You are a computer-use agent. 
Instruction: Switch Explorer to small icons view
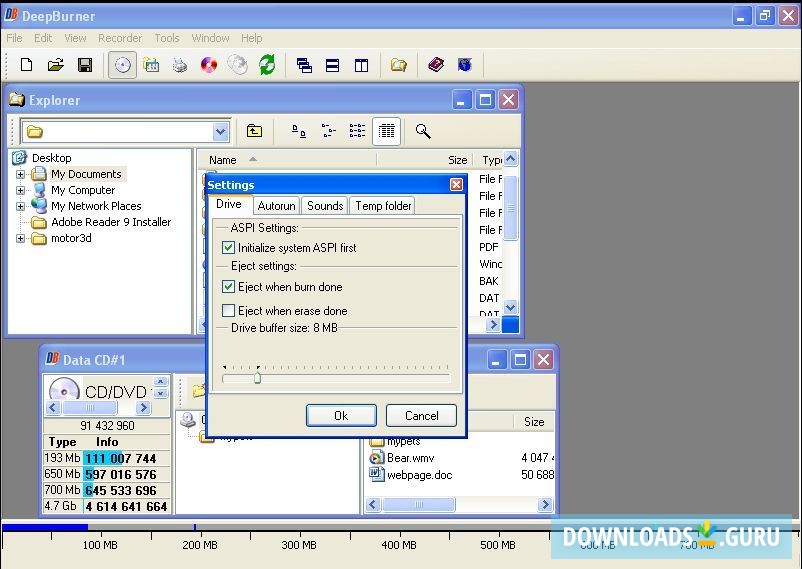pos(328,132)
